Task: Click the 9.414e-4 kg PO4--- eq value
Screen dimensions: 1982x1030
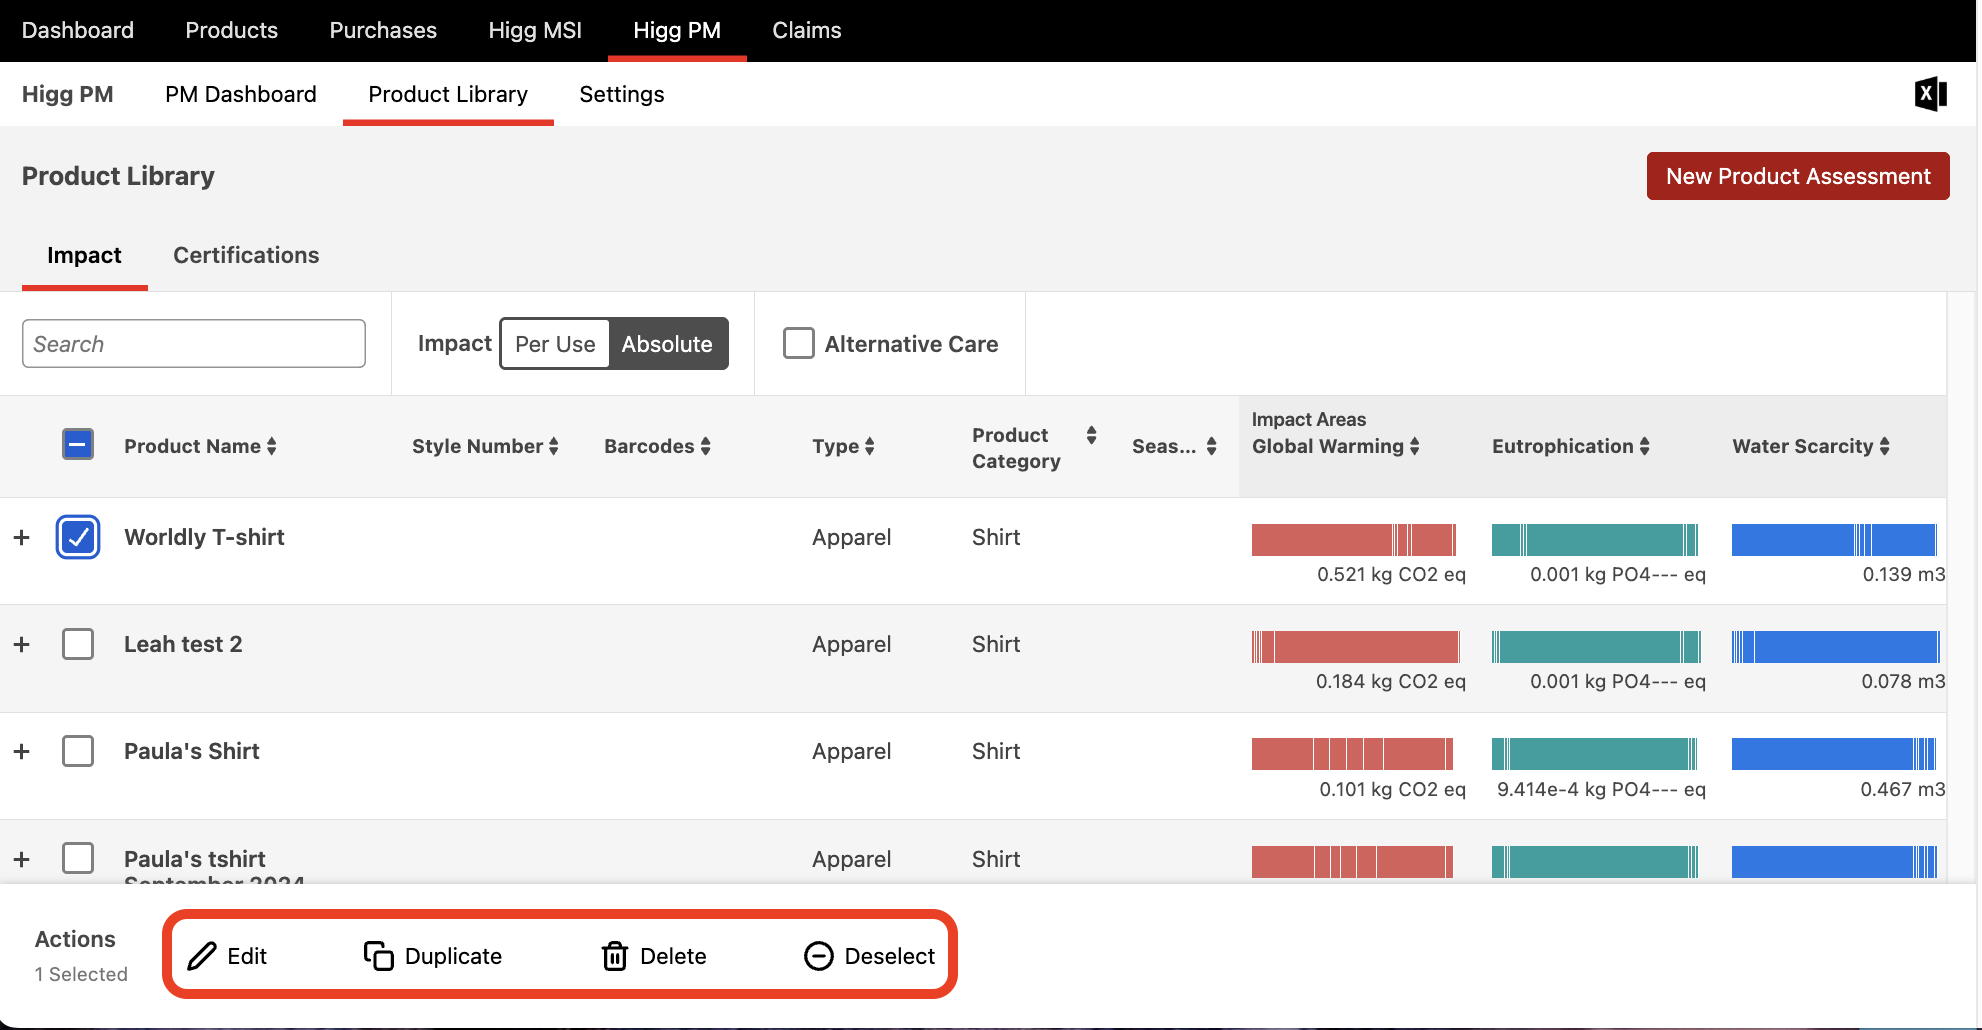Action: [x=1601, y=789]
